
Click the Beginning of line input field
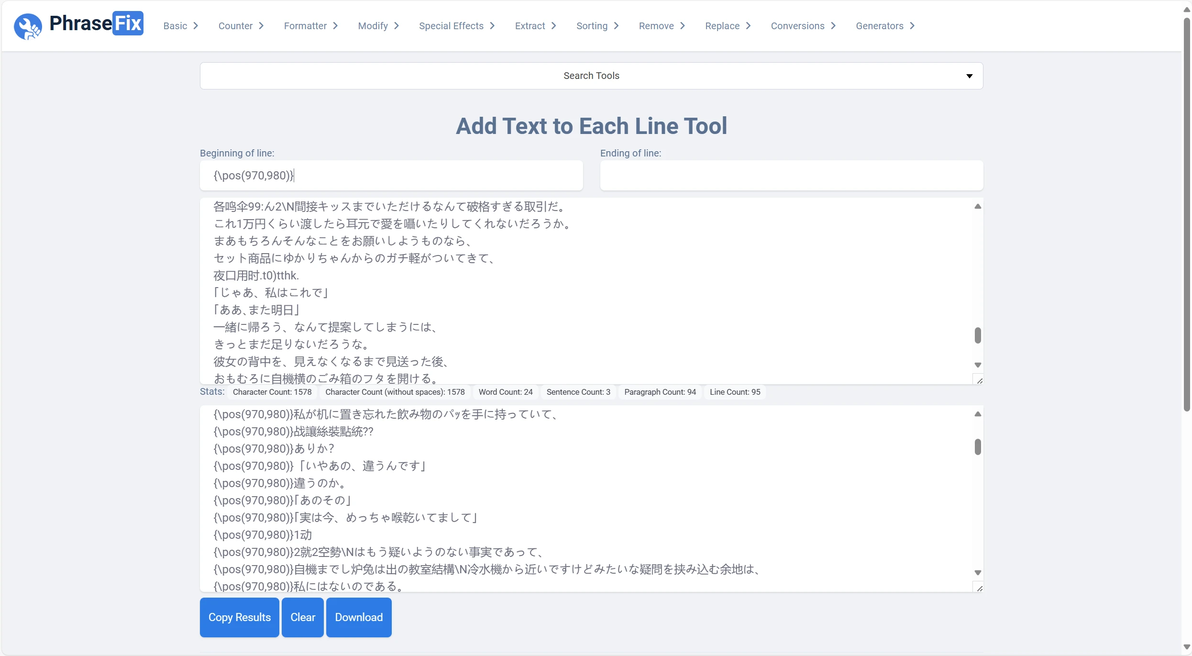[392, 176]
